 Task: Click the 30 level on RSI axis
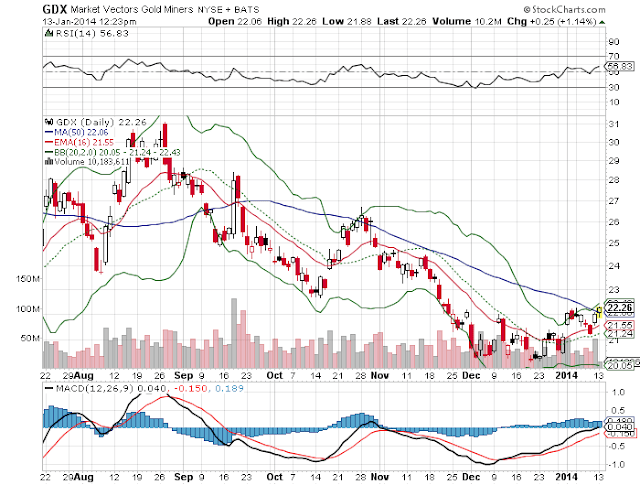pyautogui.click(x=613, y=87)
